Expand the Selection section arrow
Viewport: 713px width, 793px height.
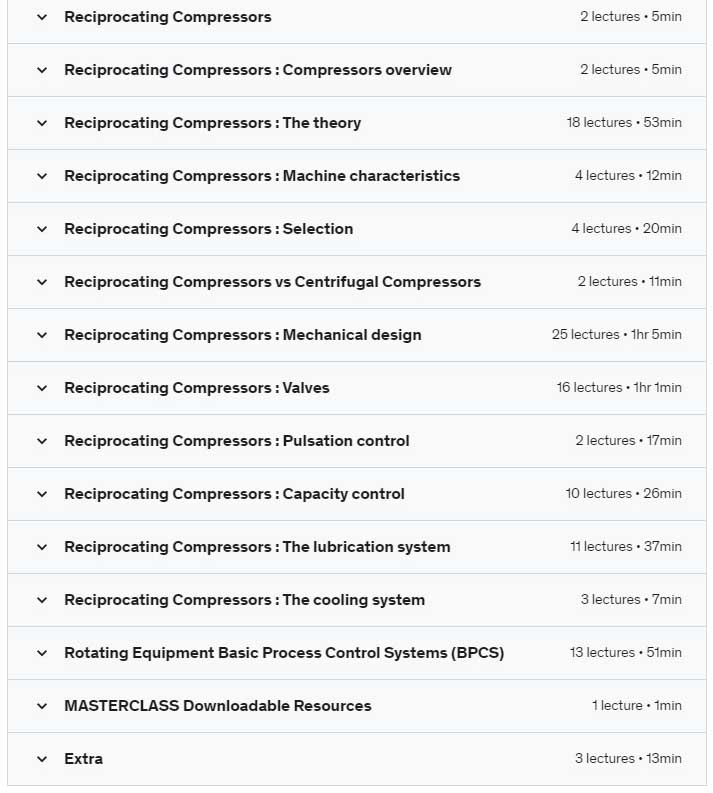coord(42,229)
